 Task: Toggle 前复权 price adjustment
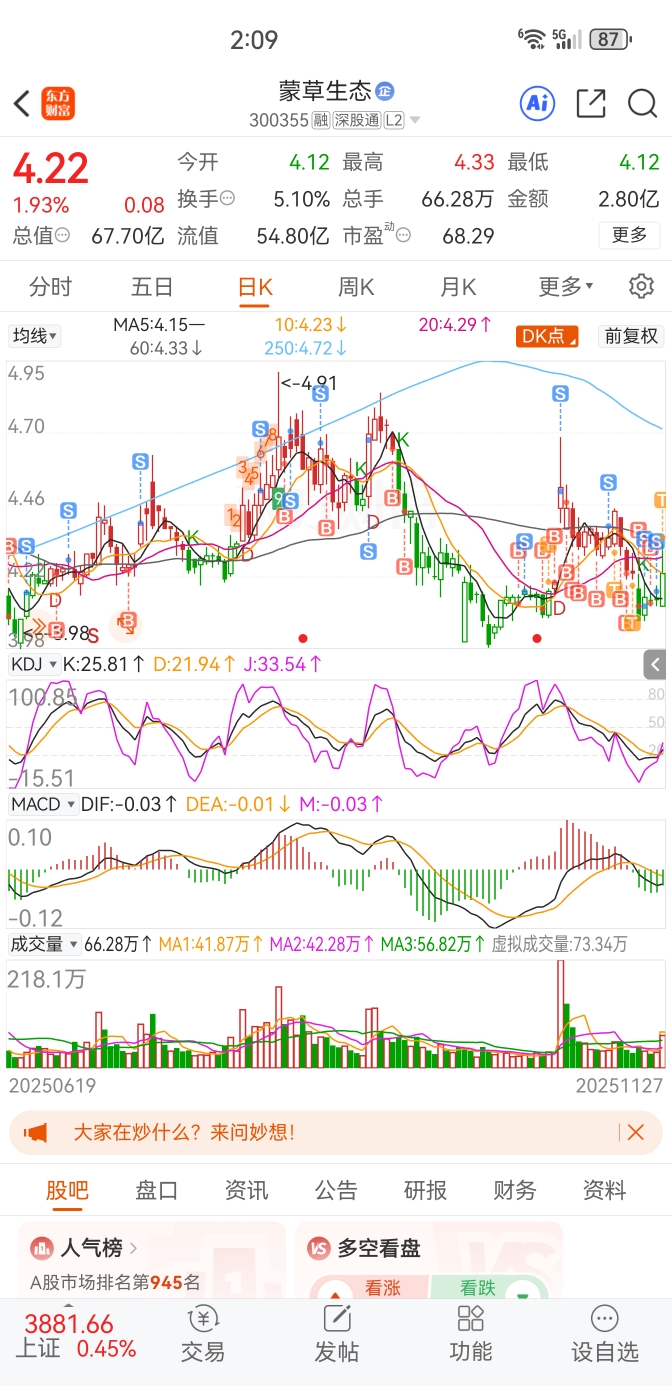pos(631,336)
